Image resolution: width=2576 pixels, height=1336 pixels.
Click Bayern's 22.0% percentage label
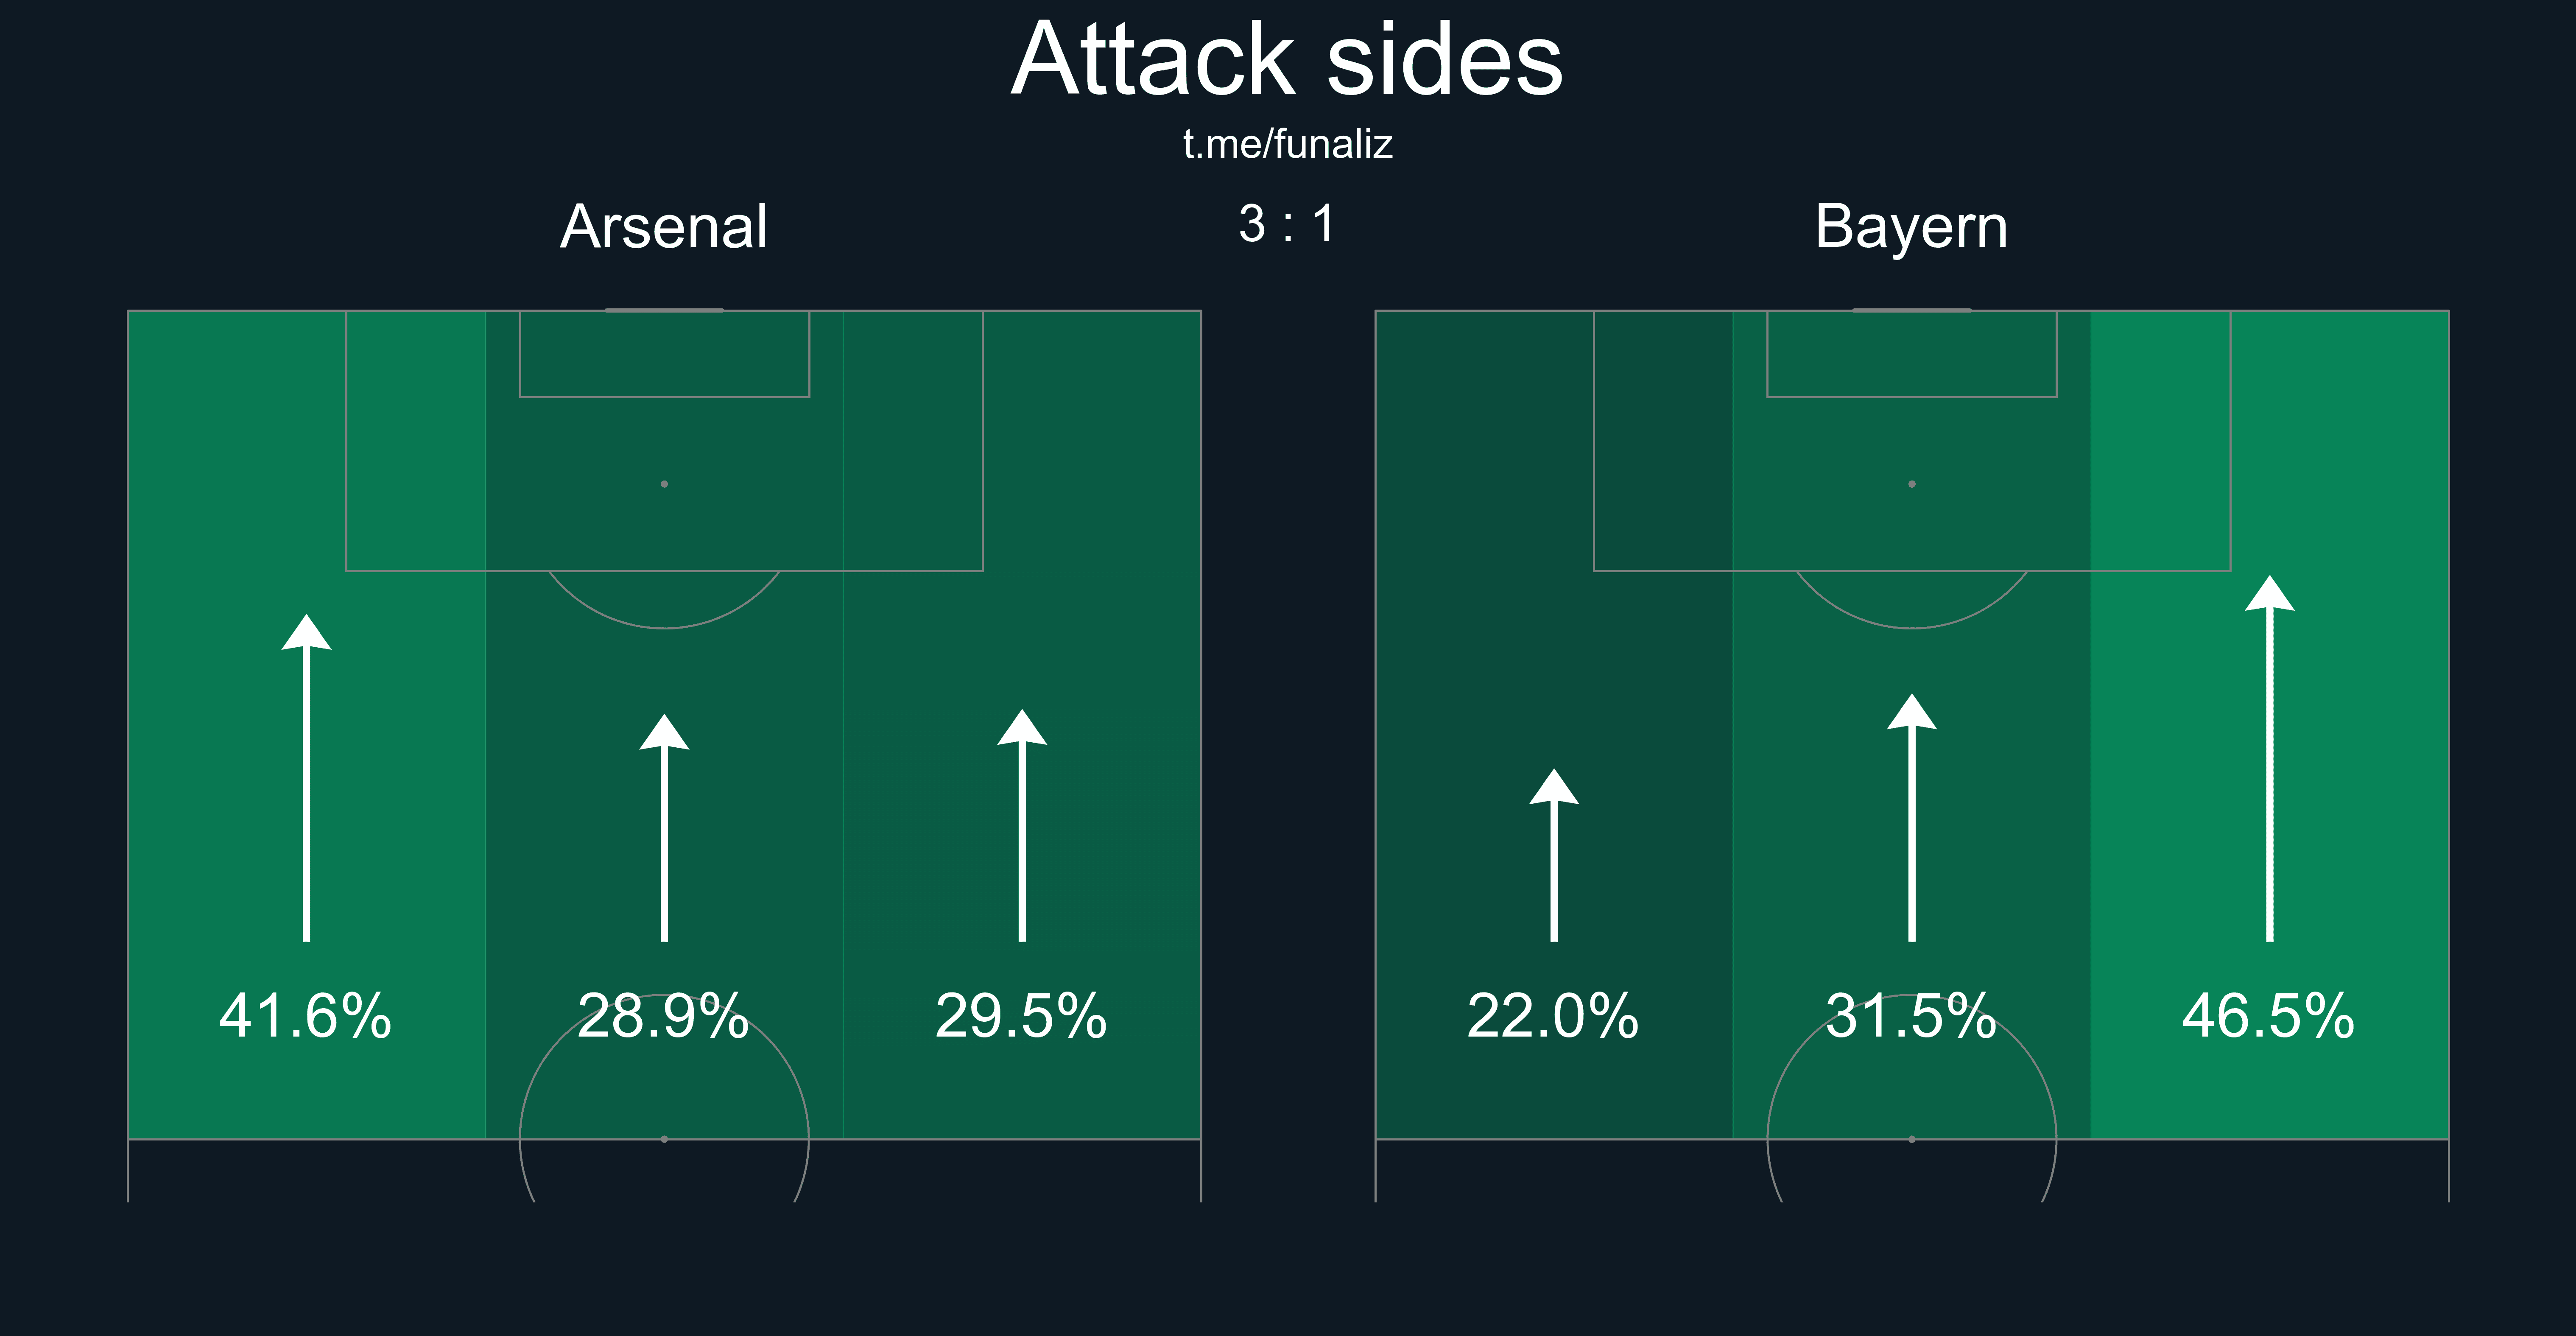click(1553, 1016)
